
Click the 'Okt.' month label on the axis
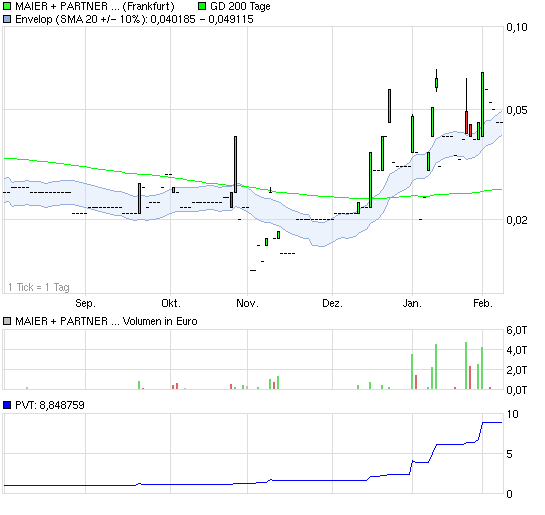171,303
